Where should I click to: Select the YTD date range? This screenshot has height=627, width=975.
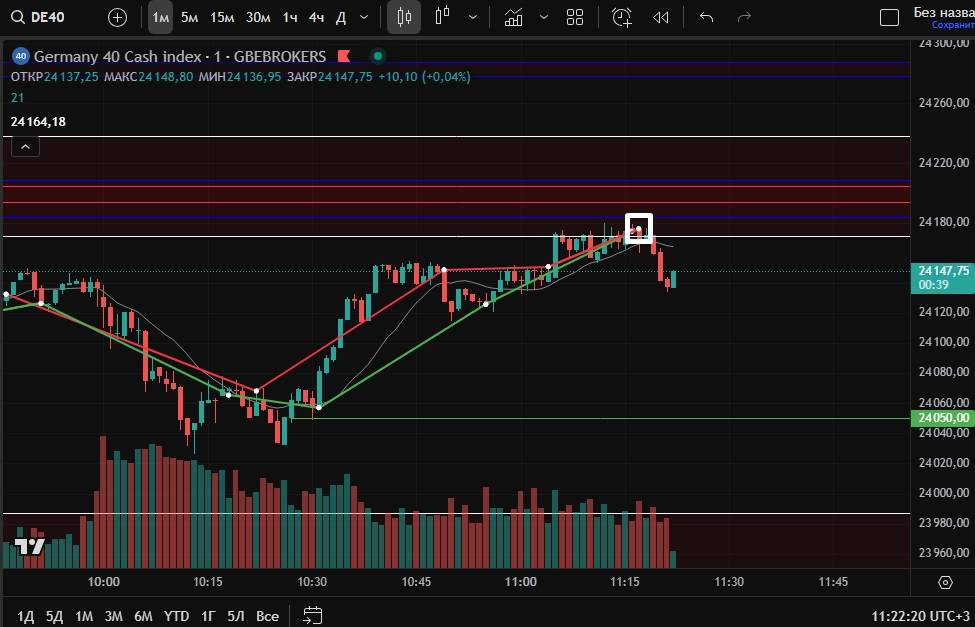[x=177, y=616]
